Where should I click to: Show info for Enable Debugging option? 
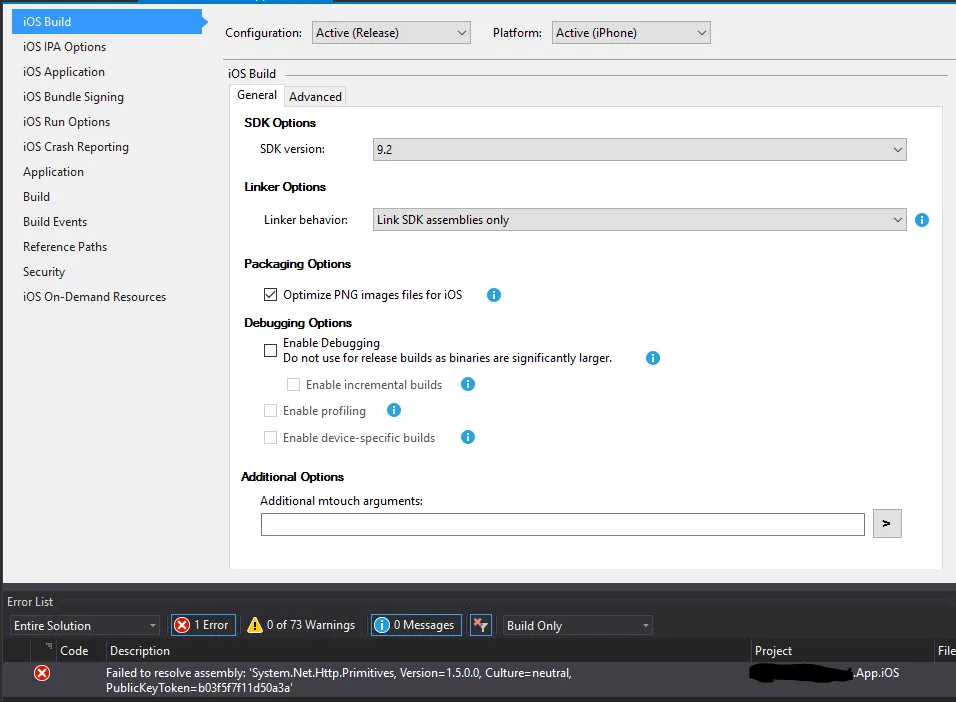coord(652,358)
